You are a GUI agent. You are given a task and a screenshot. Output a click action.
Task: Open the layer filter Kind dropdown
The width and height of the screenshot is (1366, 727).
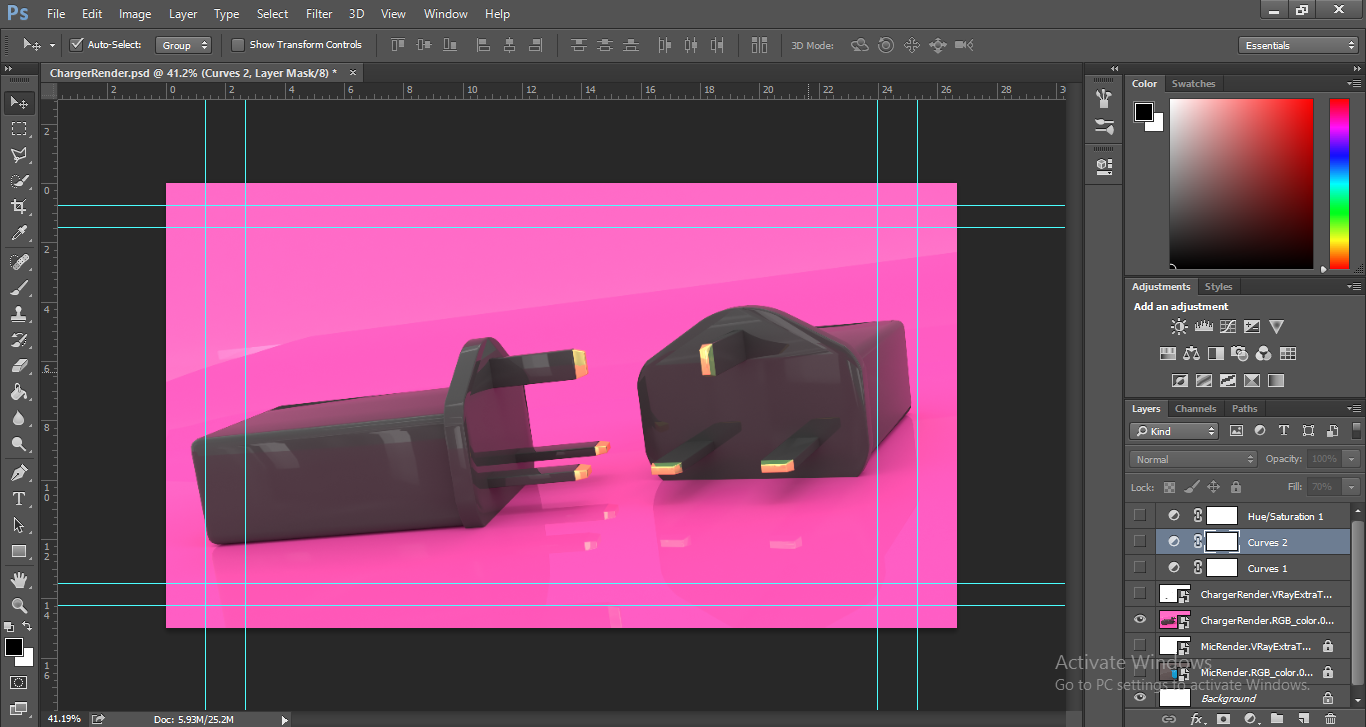1174,431
